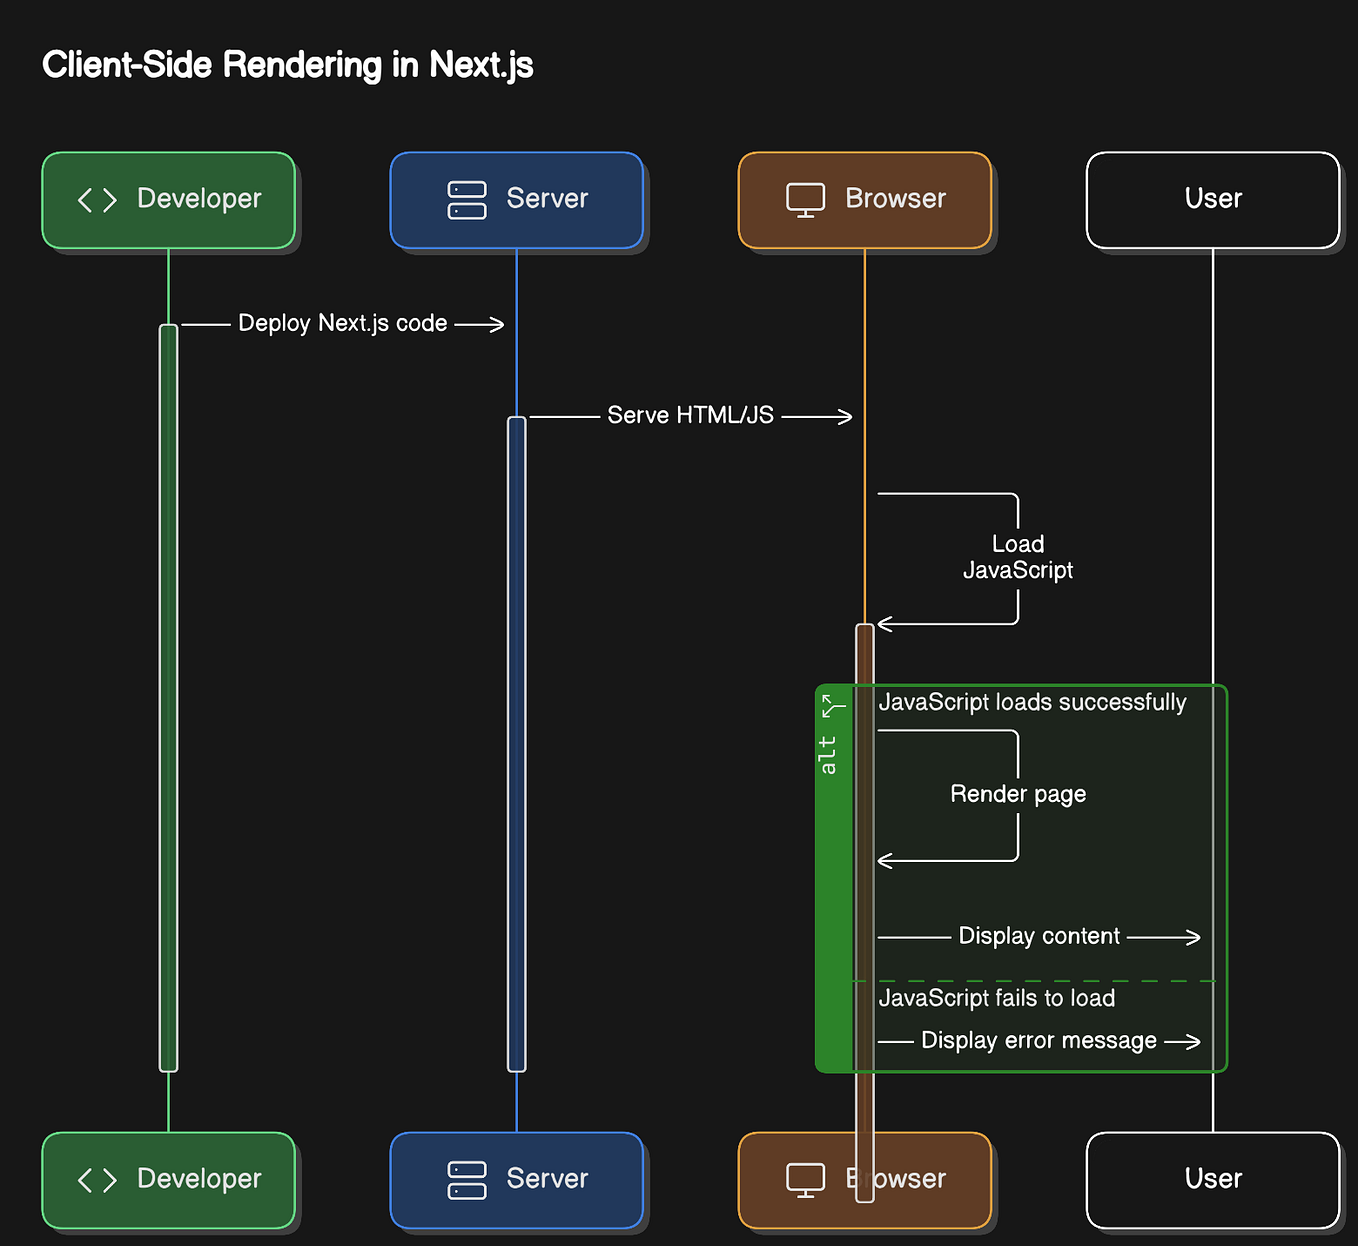Click the code brackets icon in top Developer box
Viewport: 1358px width, 1246px height.
(96, 199)
